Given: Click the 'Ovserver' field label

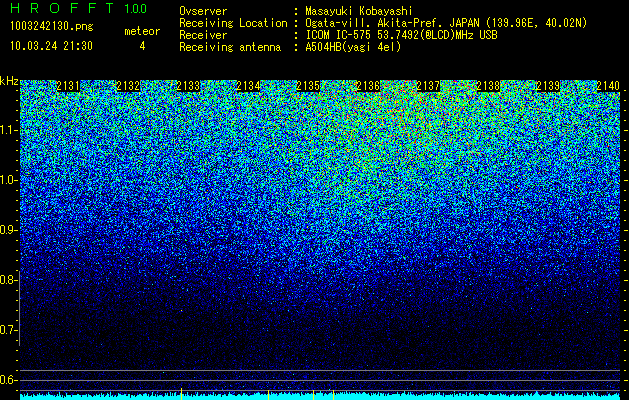Looking at the screenshot, I should pos(203,11).
